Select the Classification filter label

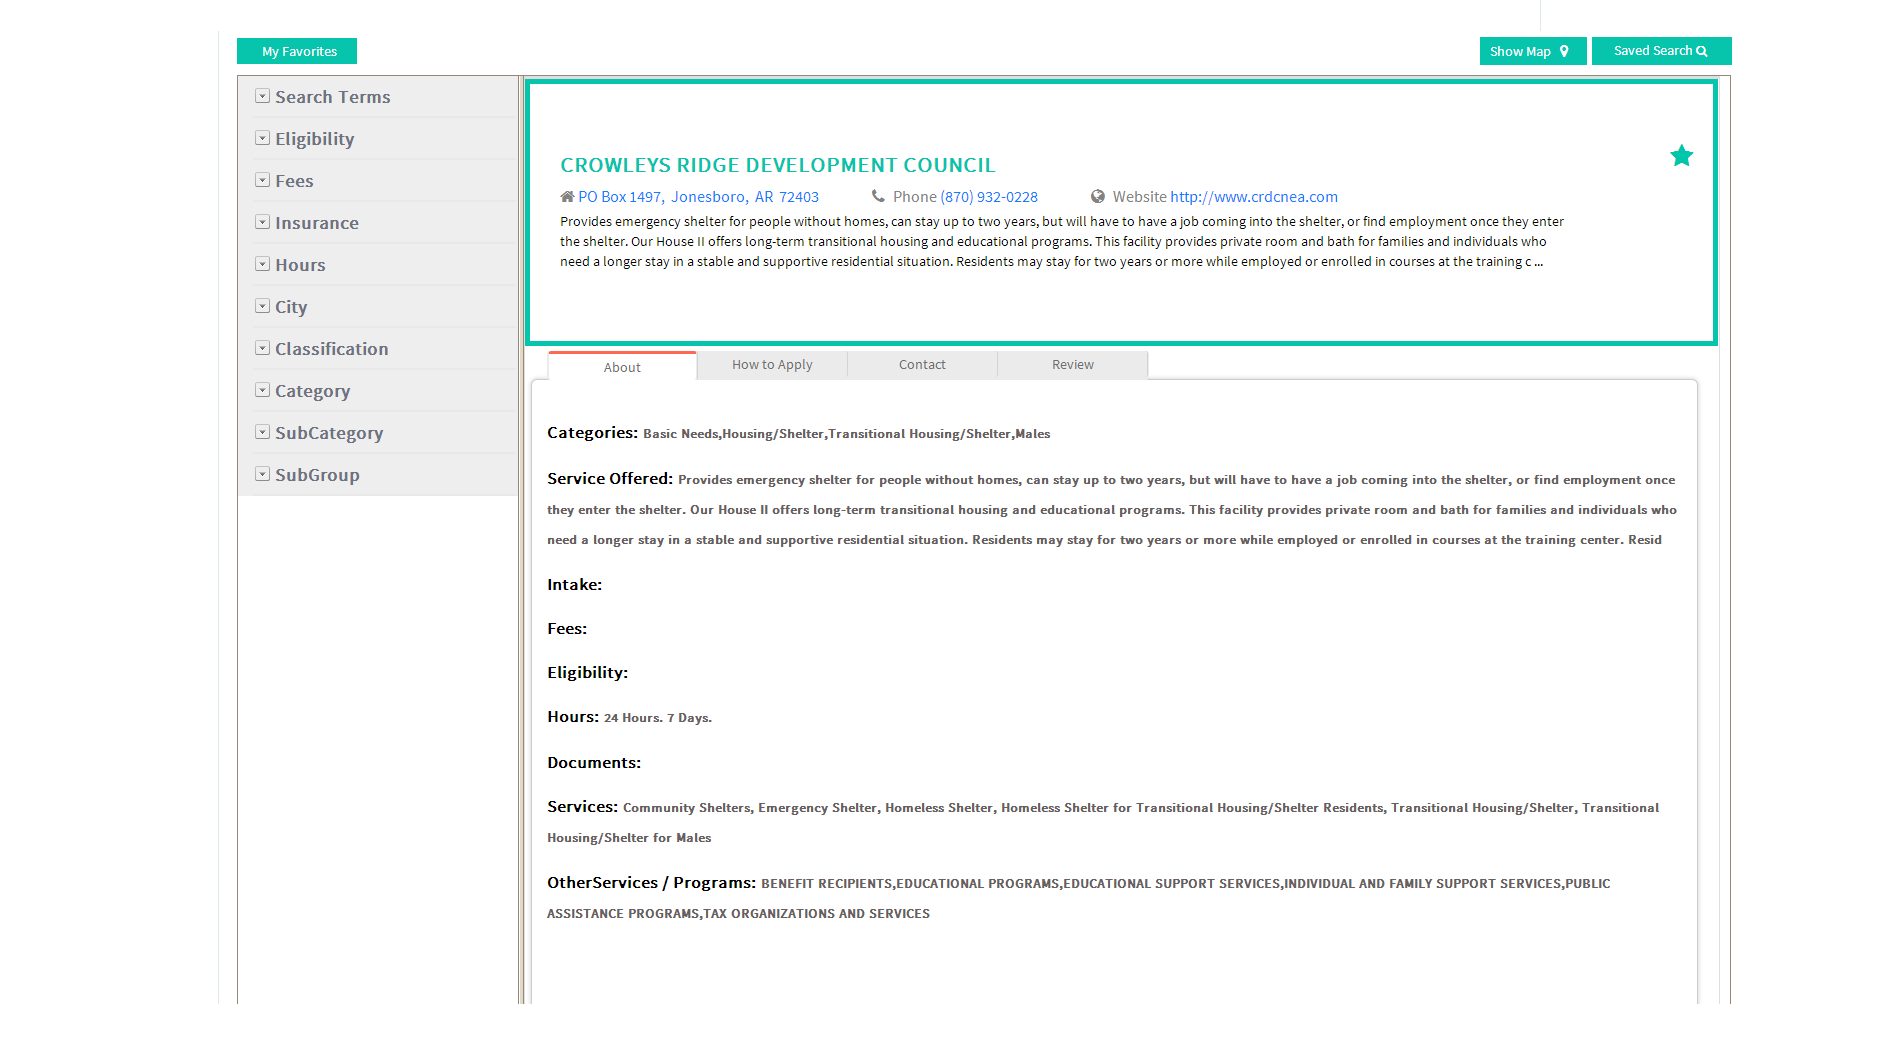pos(332,349)
